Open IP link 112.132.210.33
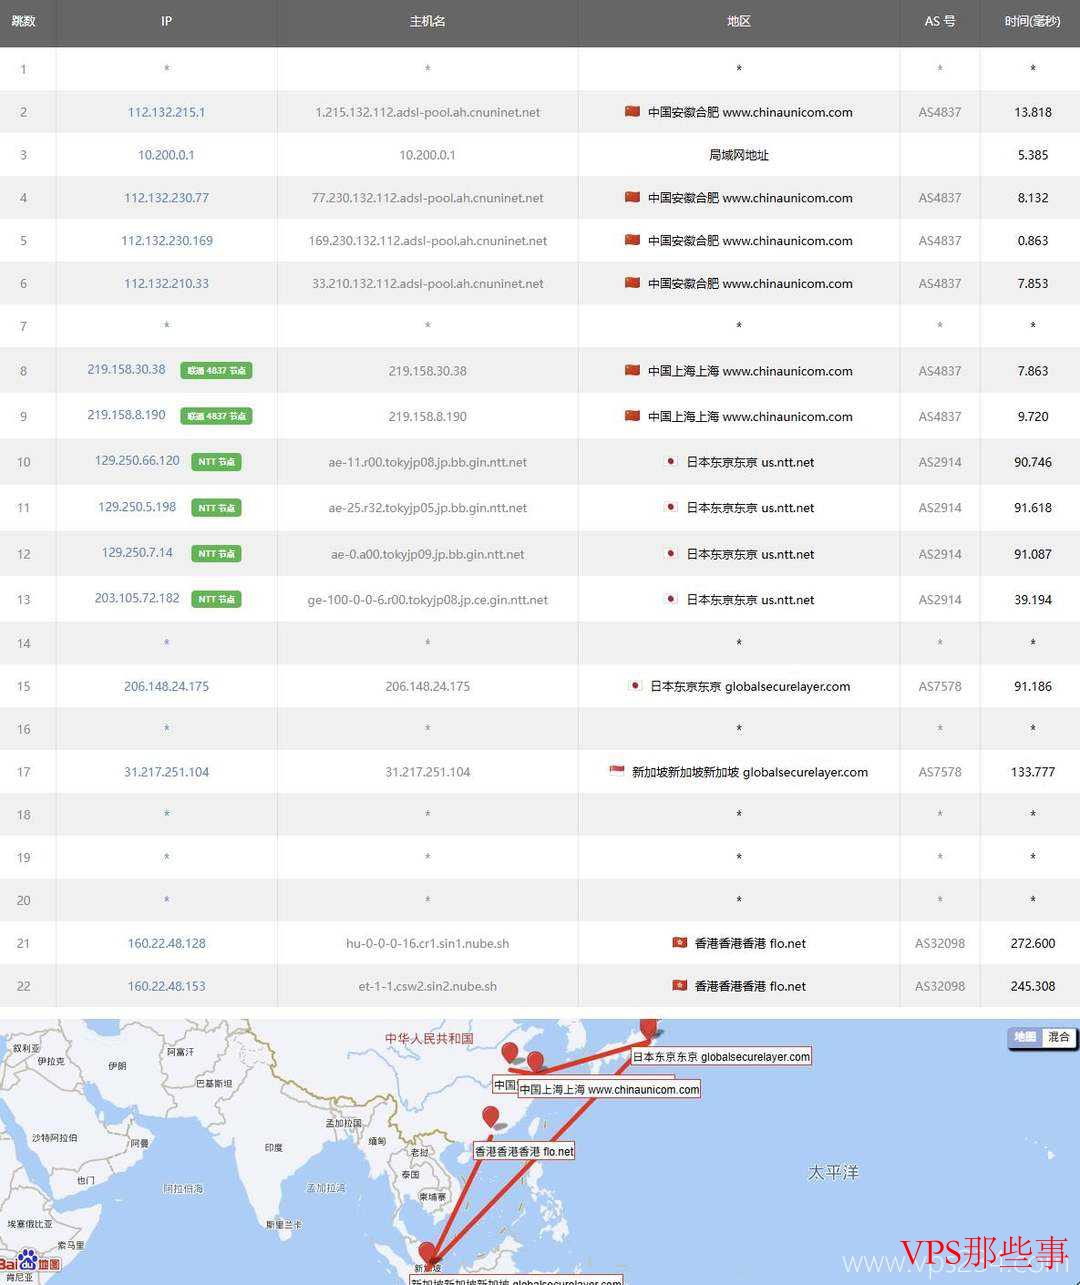The width and height of the screenshot is (1080, 1285). [x=166, y=284]
